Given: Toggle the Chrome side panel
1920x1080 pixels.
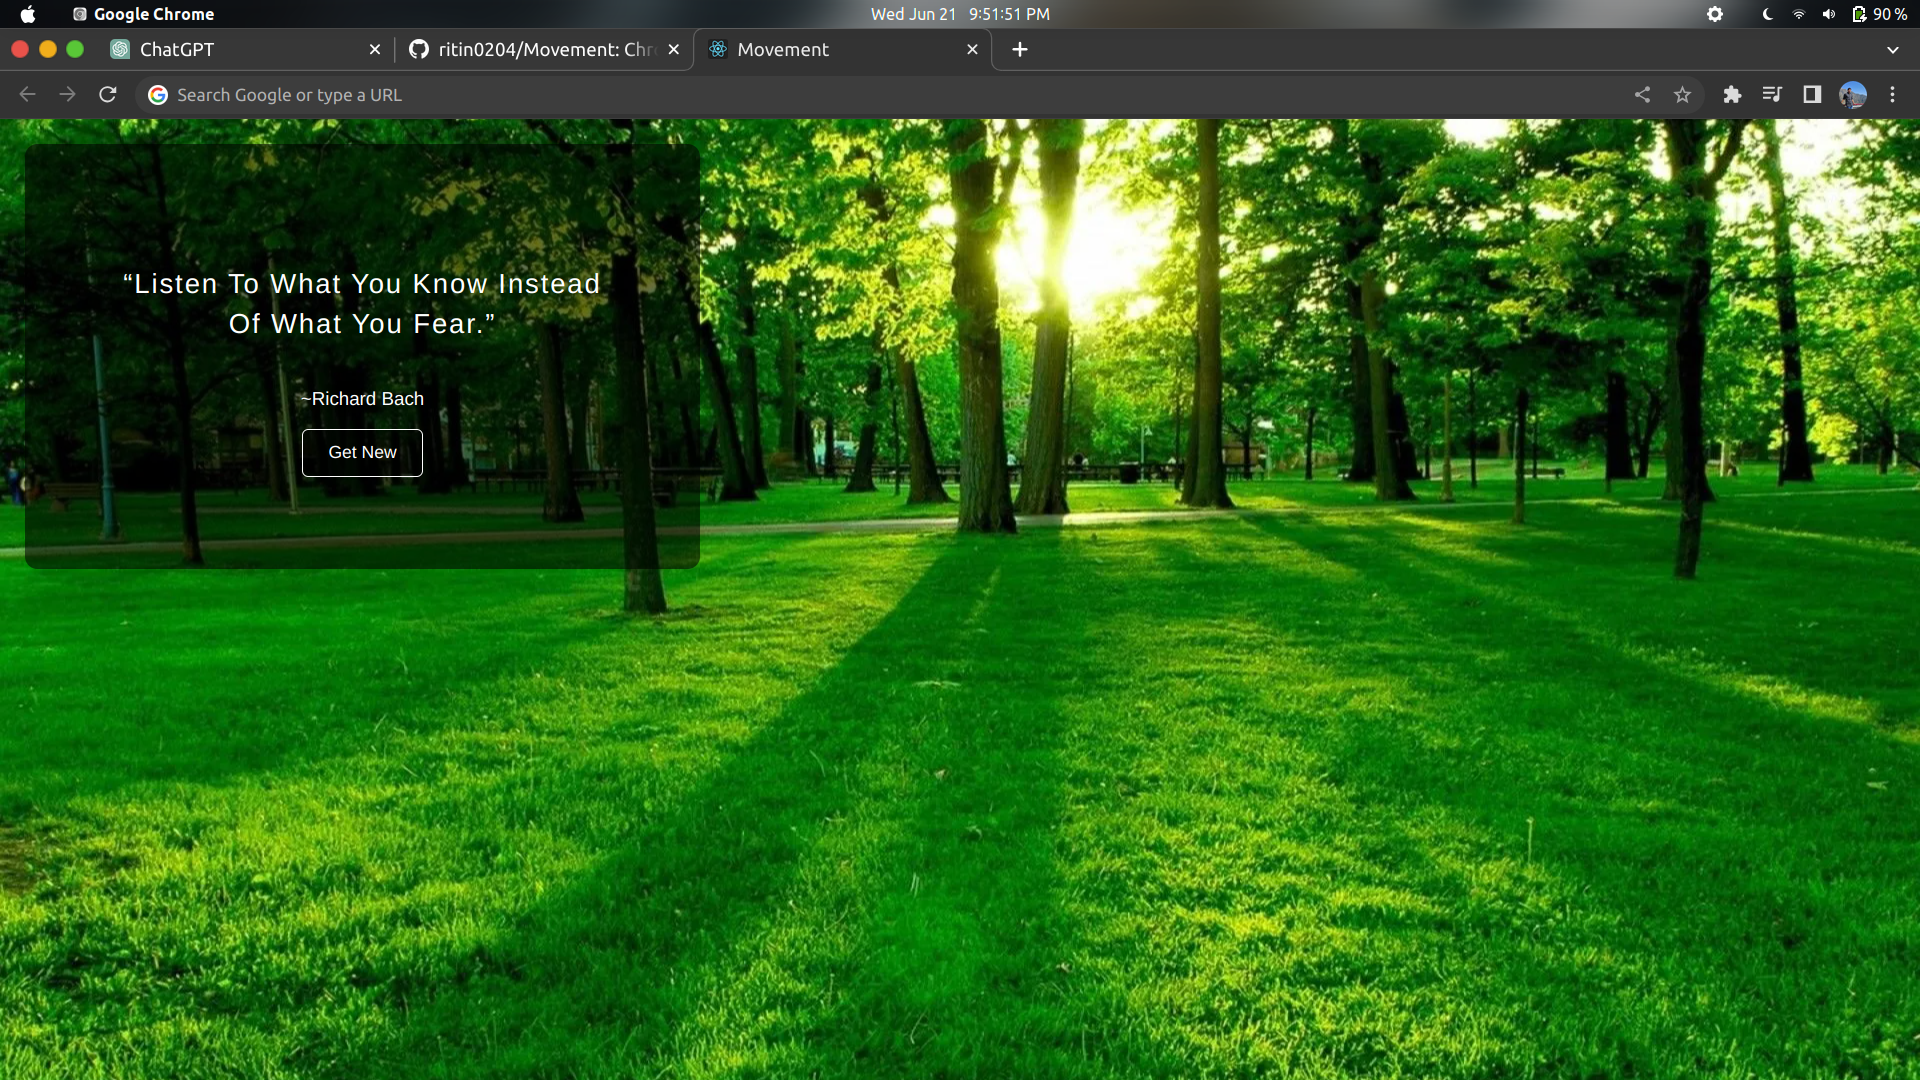Looking at the screenshot, I should point(1812,94).
